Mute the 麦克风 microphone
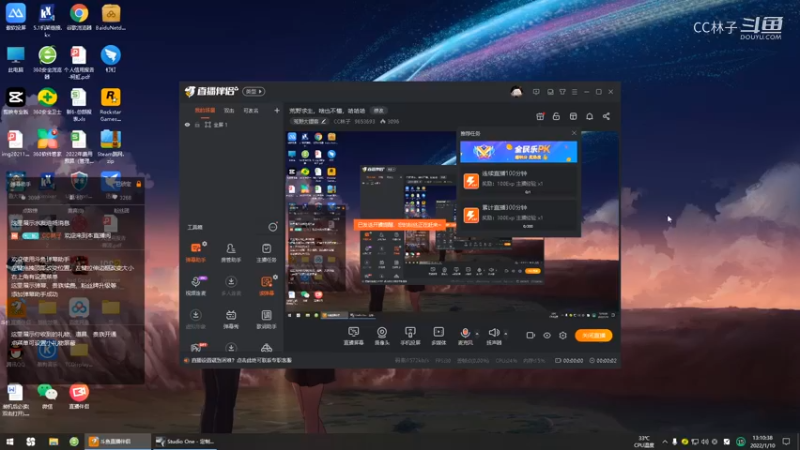The image size is (800, 450). tap(465, 336)
